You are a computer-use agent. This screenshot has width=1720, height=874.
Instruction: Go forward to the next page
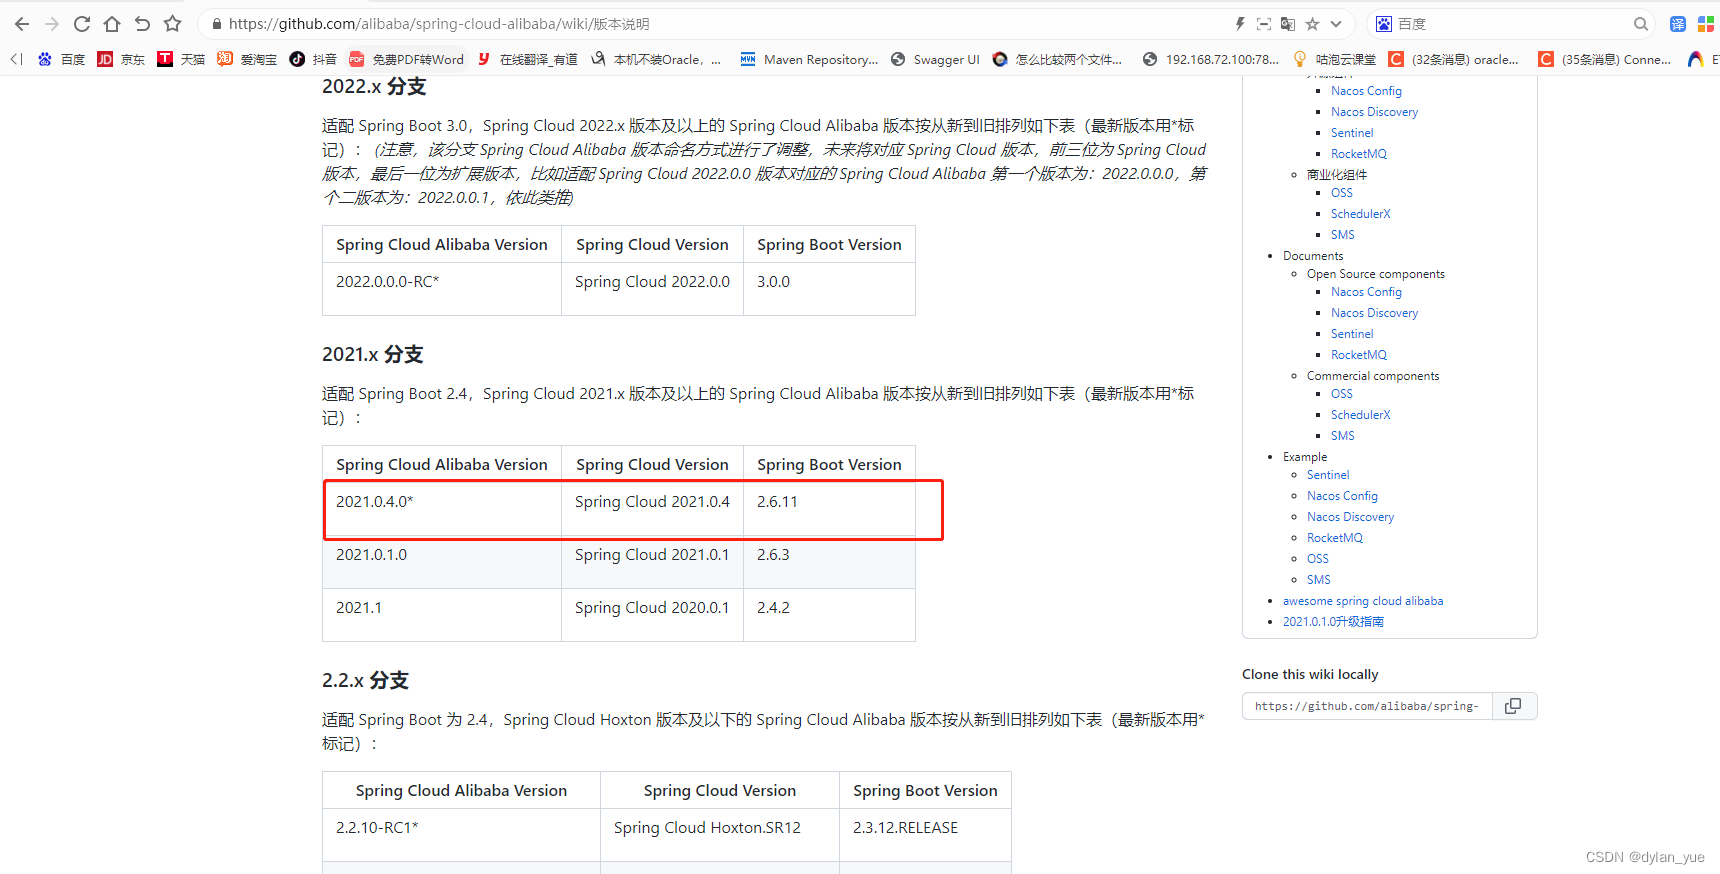pyautogui.click(x=52, y=24)
